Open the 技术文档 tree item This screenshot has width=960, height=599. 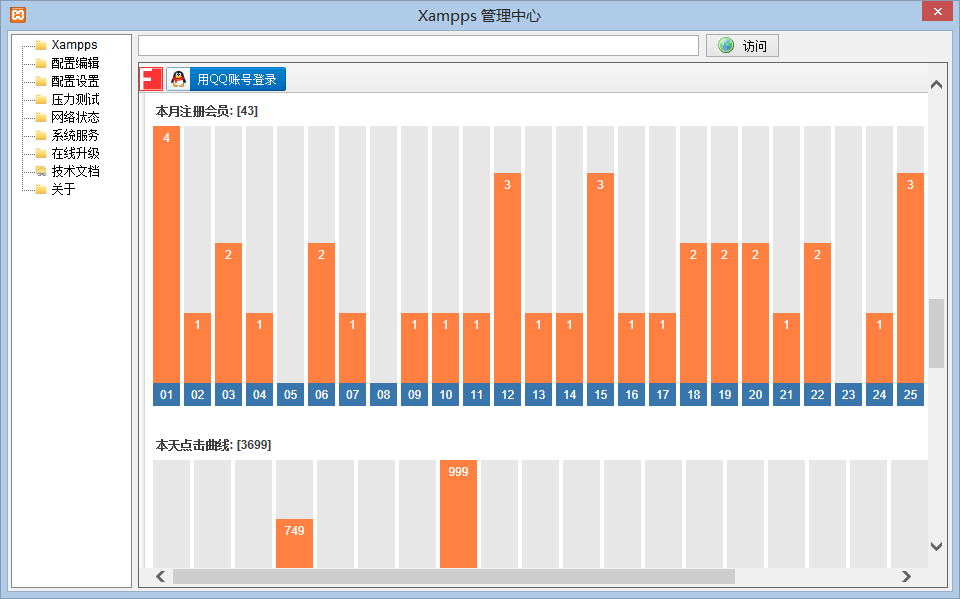pos(75,171)
